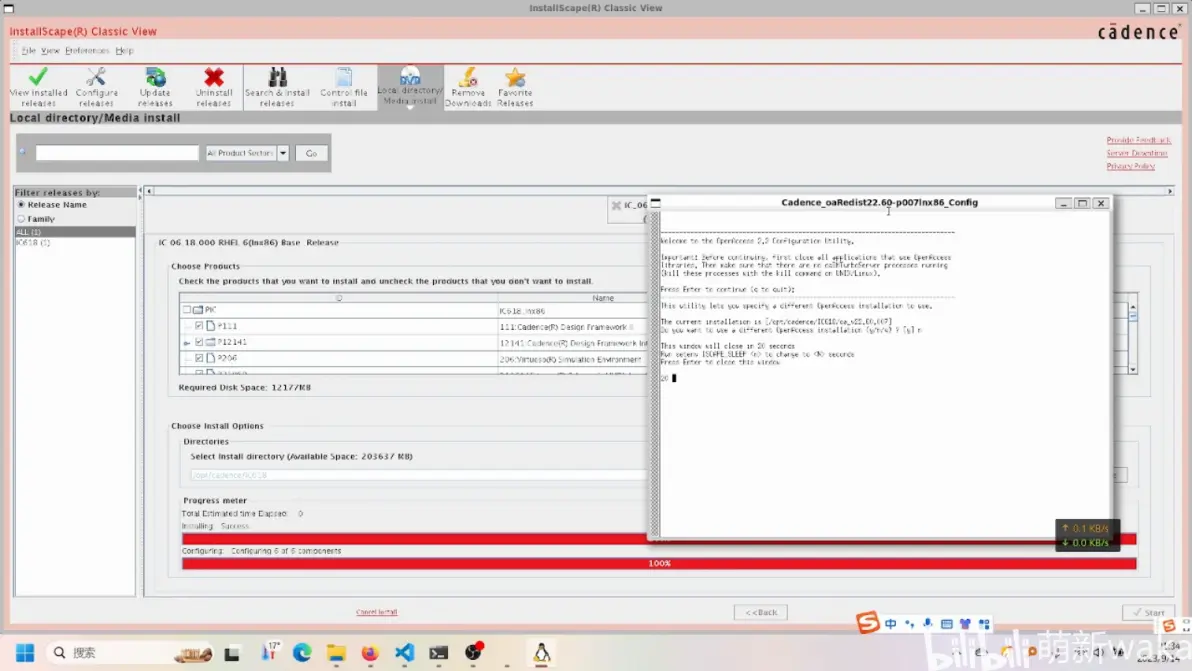Open Linux penguin app in taskbar

pos(541,653)
